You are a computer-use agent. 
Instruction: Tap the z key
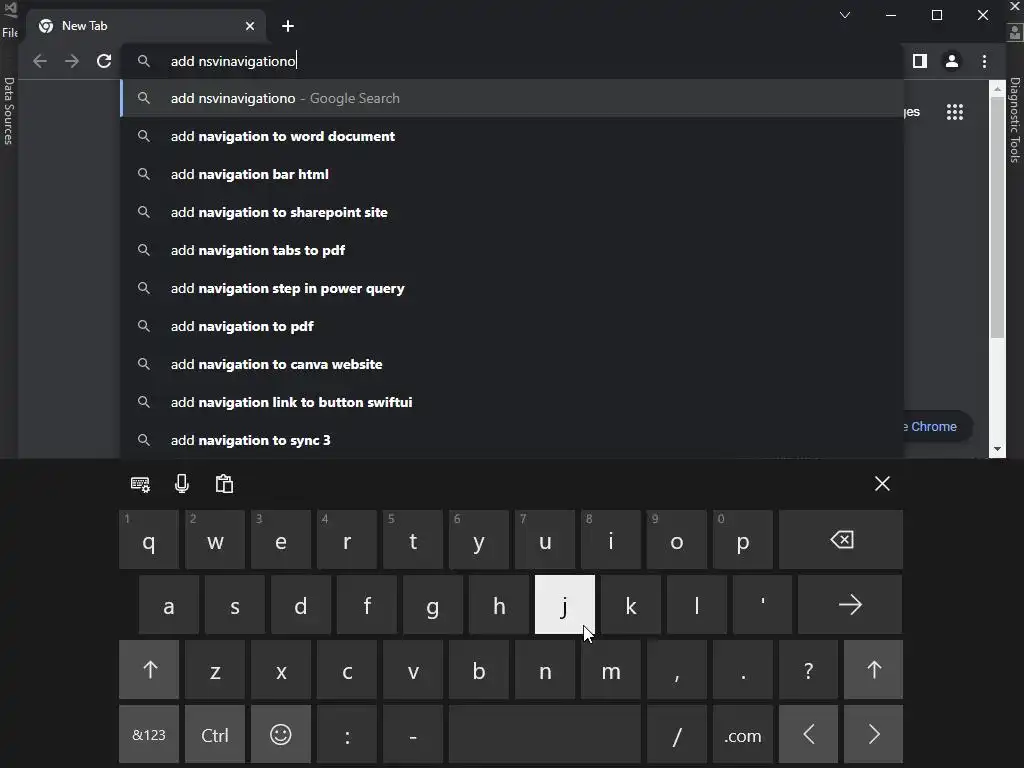[215, 670]
